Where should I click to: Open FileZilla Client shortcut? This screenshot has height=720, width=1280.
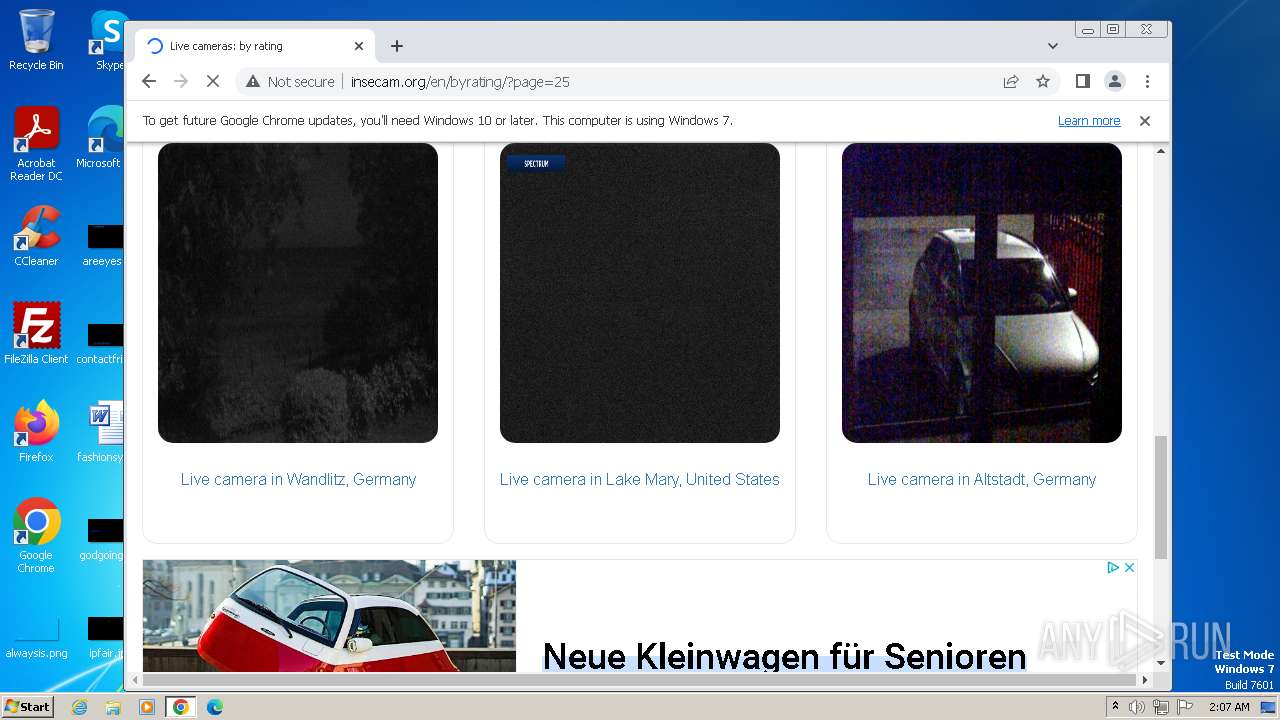36,334
